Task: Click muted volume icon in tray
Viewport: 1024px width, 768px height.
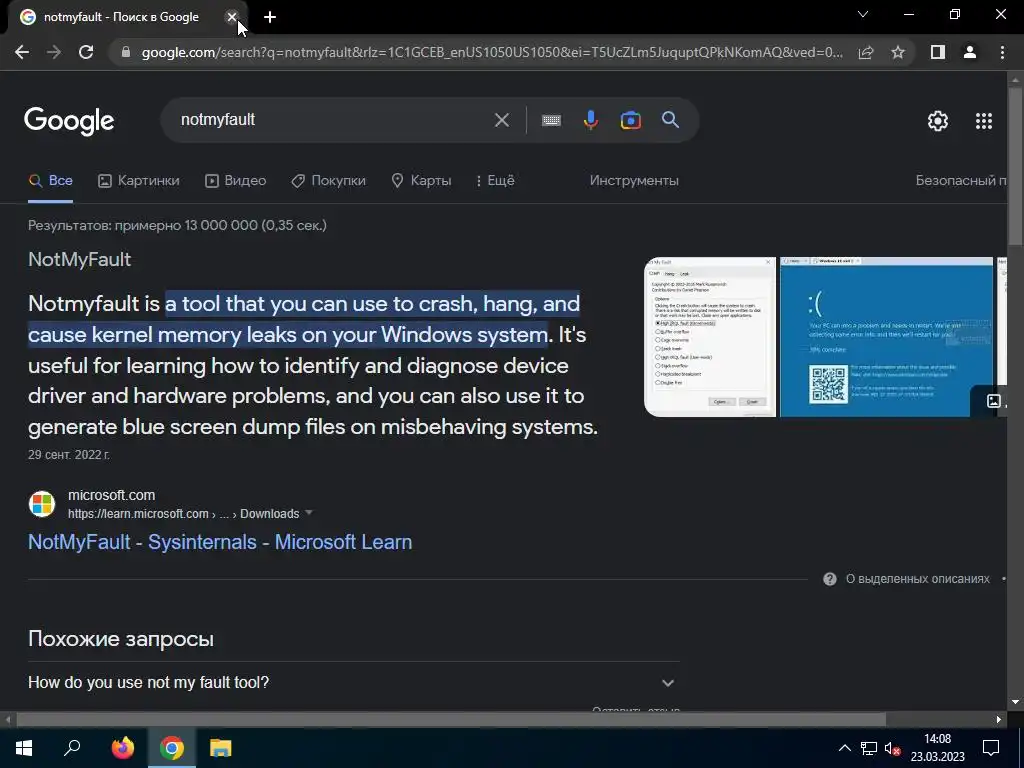Action: click(x=892, y=748)
